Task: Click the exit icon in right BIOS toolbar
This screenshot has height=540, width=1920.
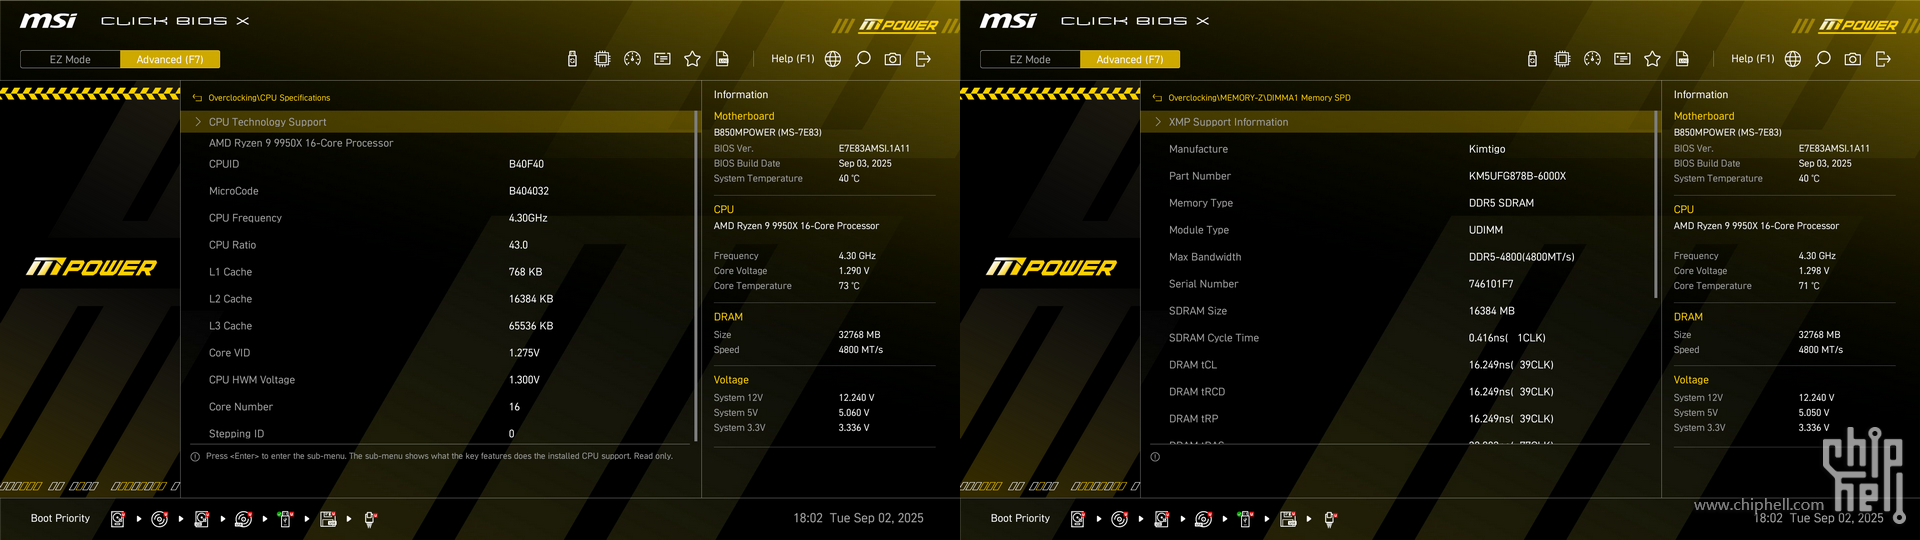Action: pyautogui.click(x=1883, y=59)
